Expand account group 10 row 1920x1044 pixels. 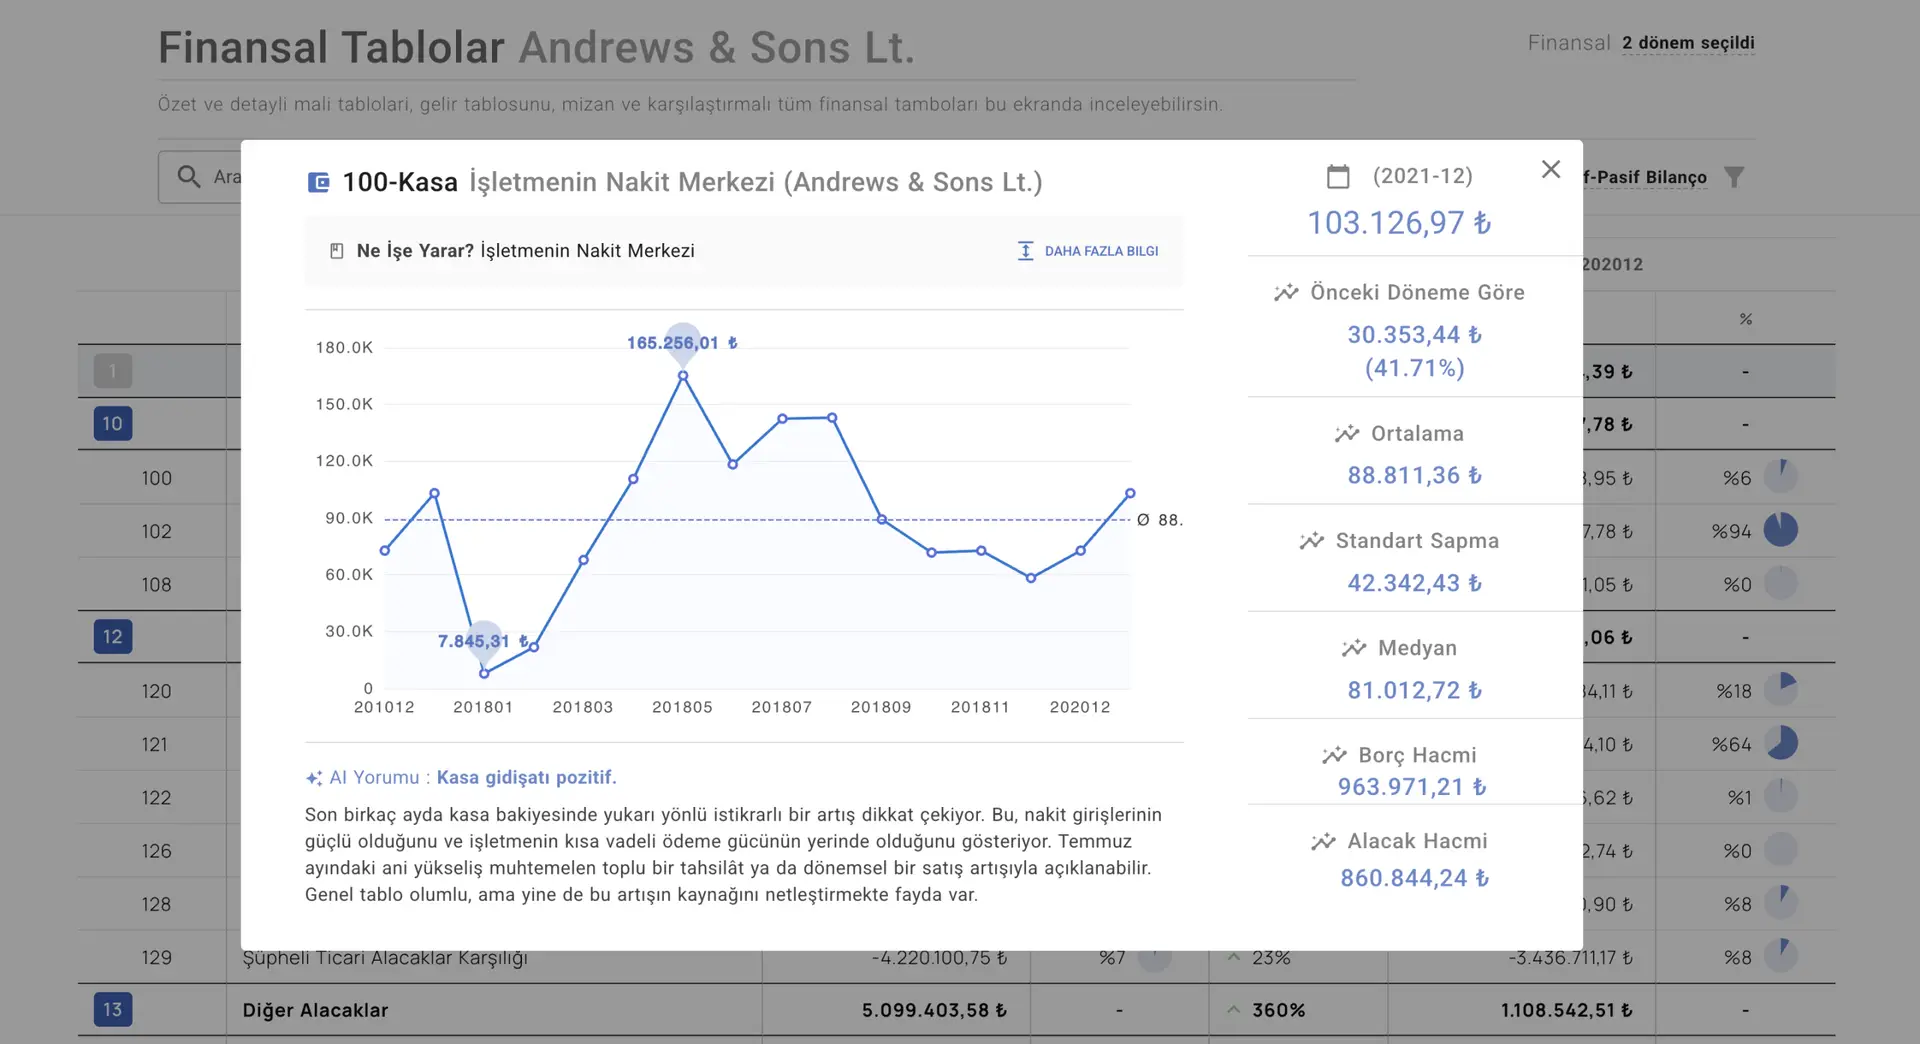point(112,424)
